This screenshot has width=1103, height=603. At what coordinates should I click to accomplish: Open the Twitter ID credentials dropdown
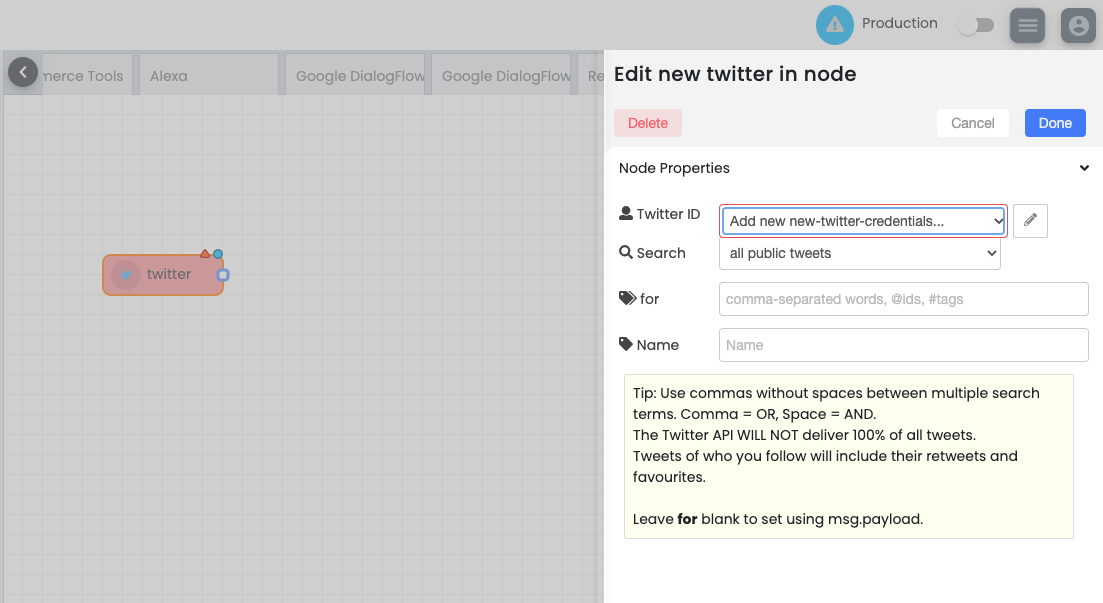pos(863,221)
